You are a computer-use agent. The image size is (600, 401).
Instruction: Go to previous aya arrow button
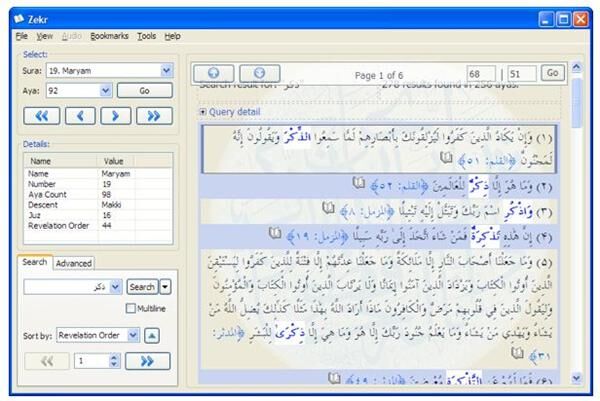point(80,116)
